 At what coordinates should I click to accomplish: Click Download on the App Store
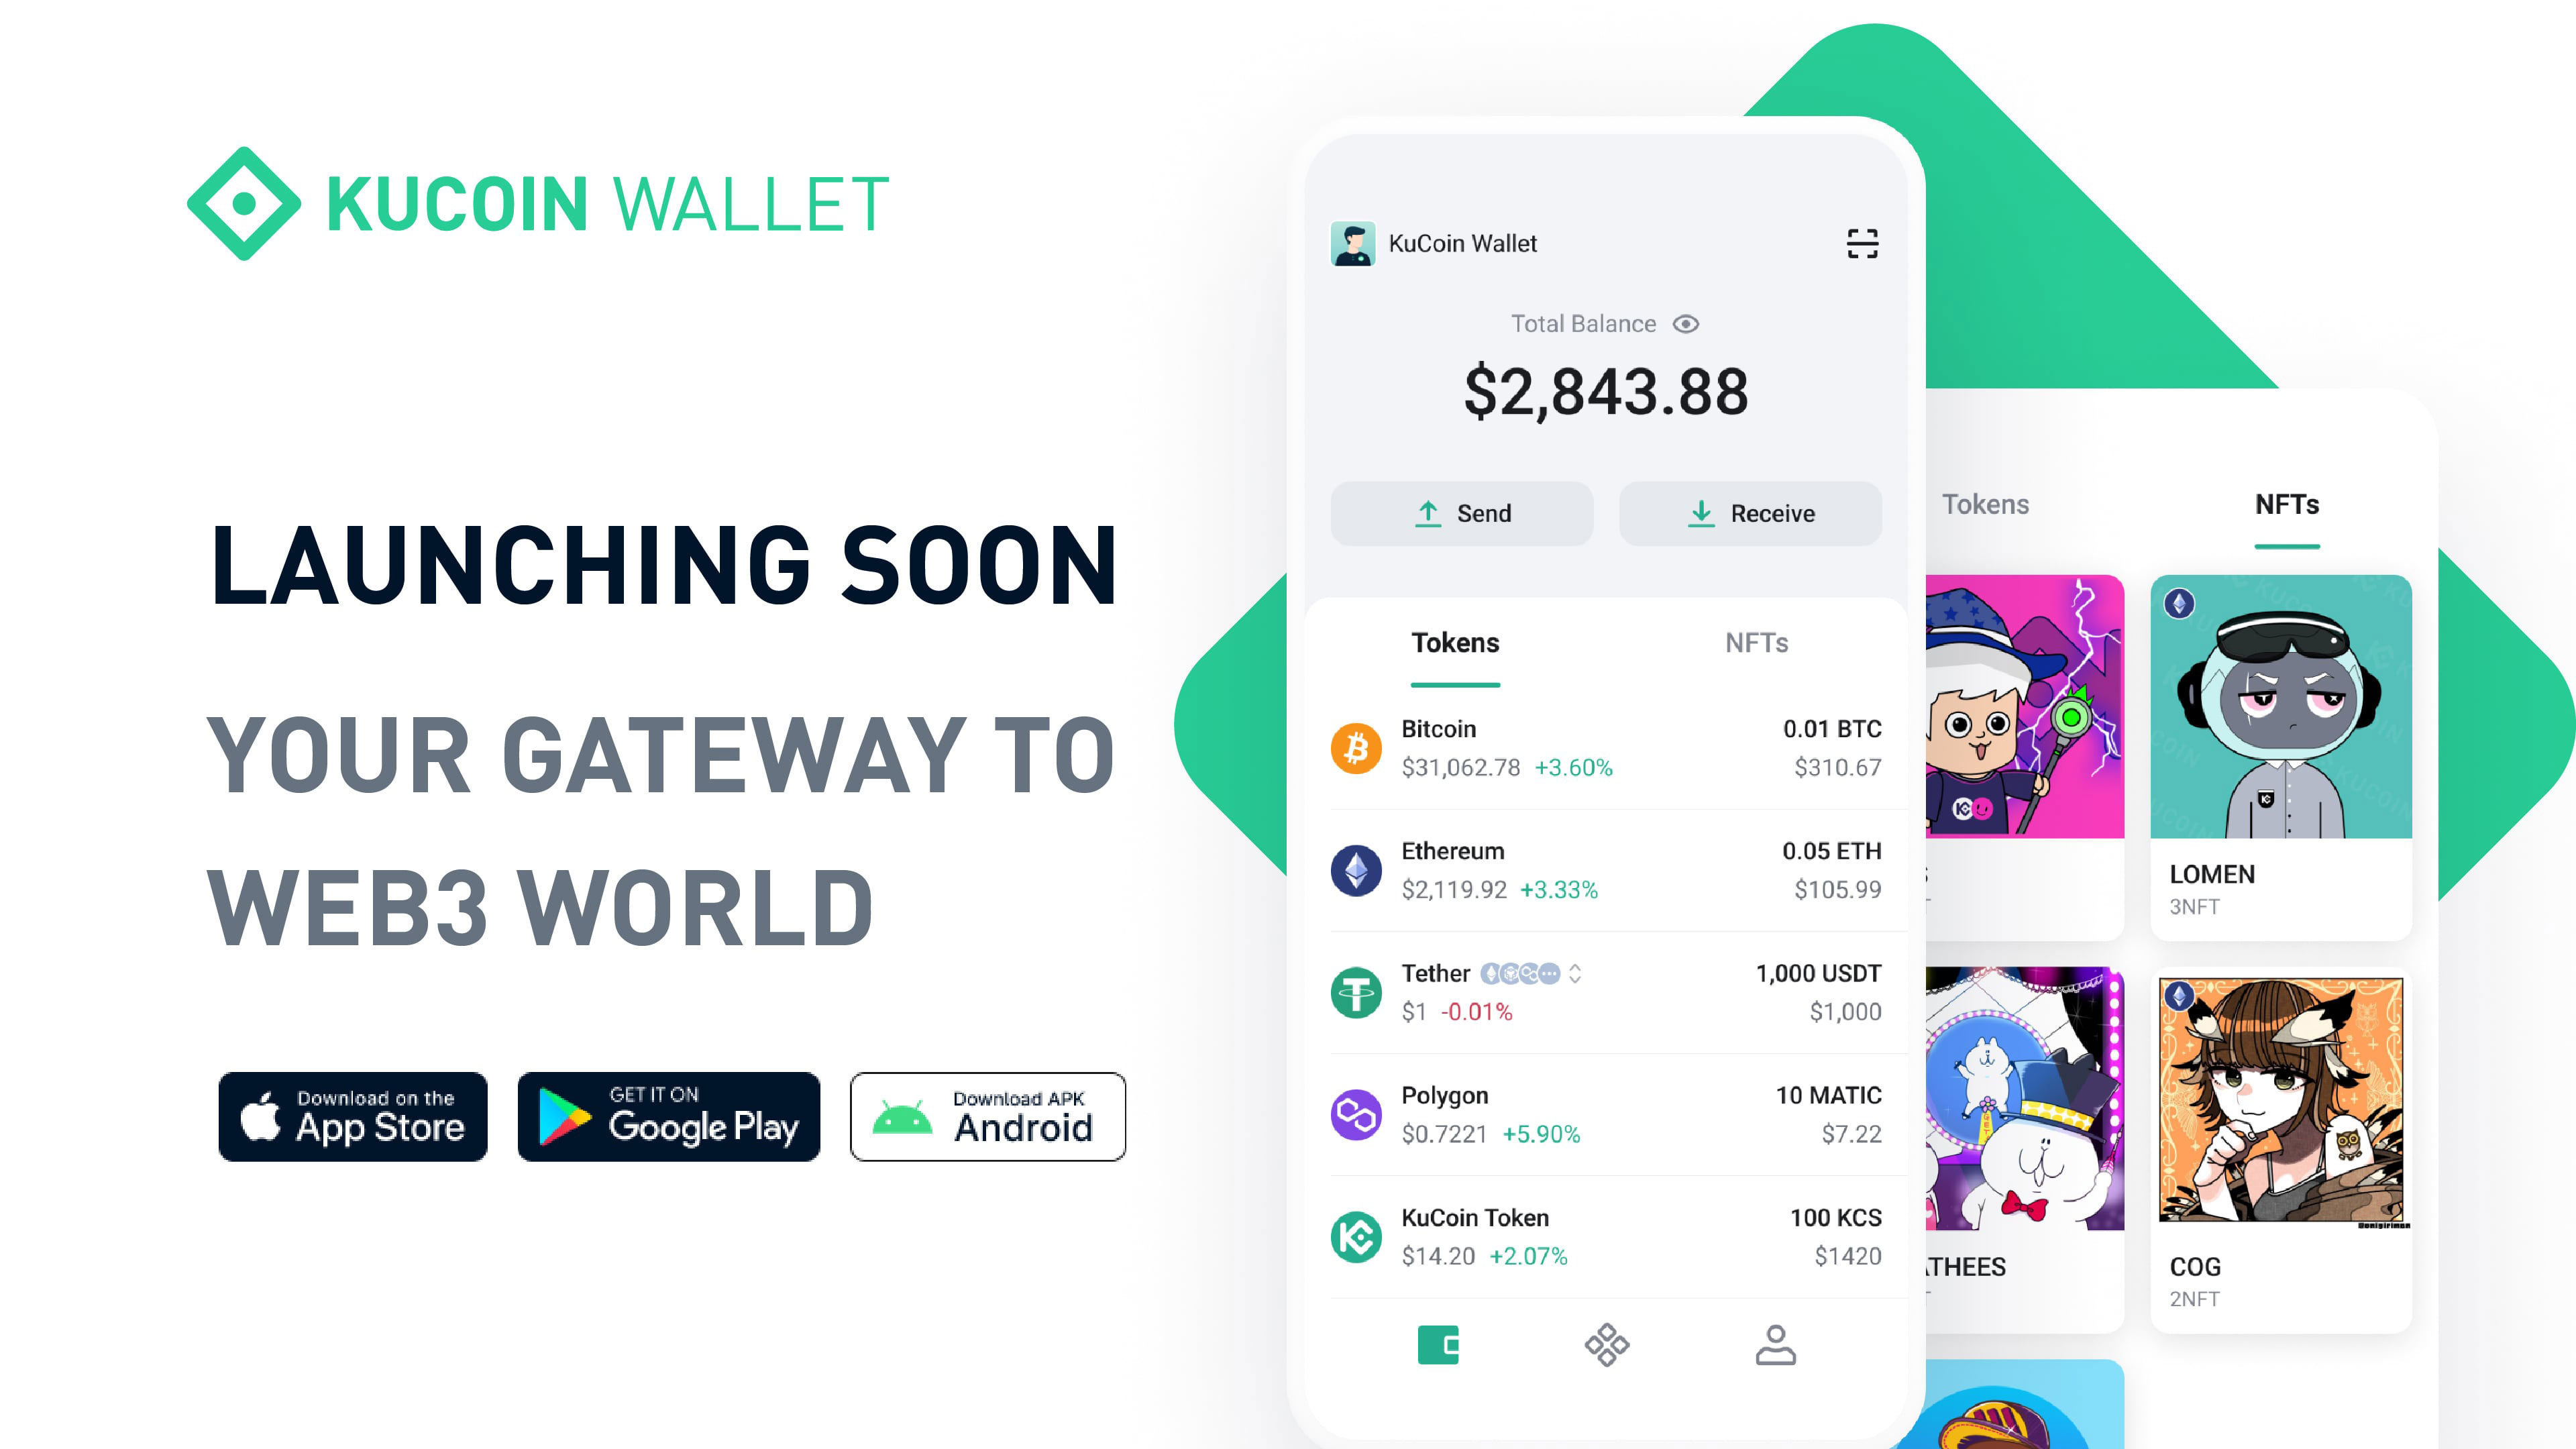coord(352,1115)
